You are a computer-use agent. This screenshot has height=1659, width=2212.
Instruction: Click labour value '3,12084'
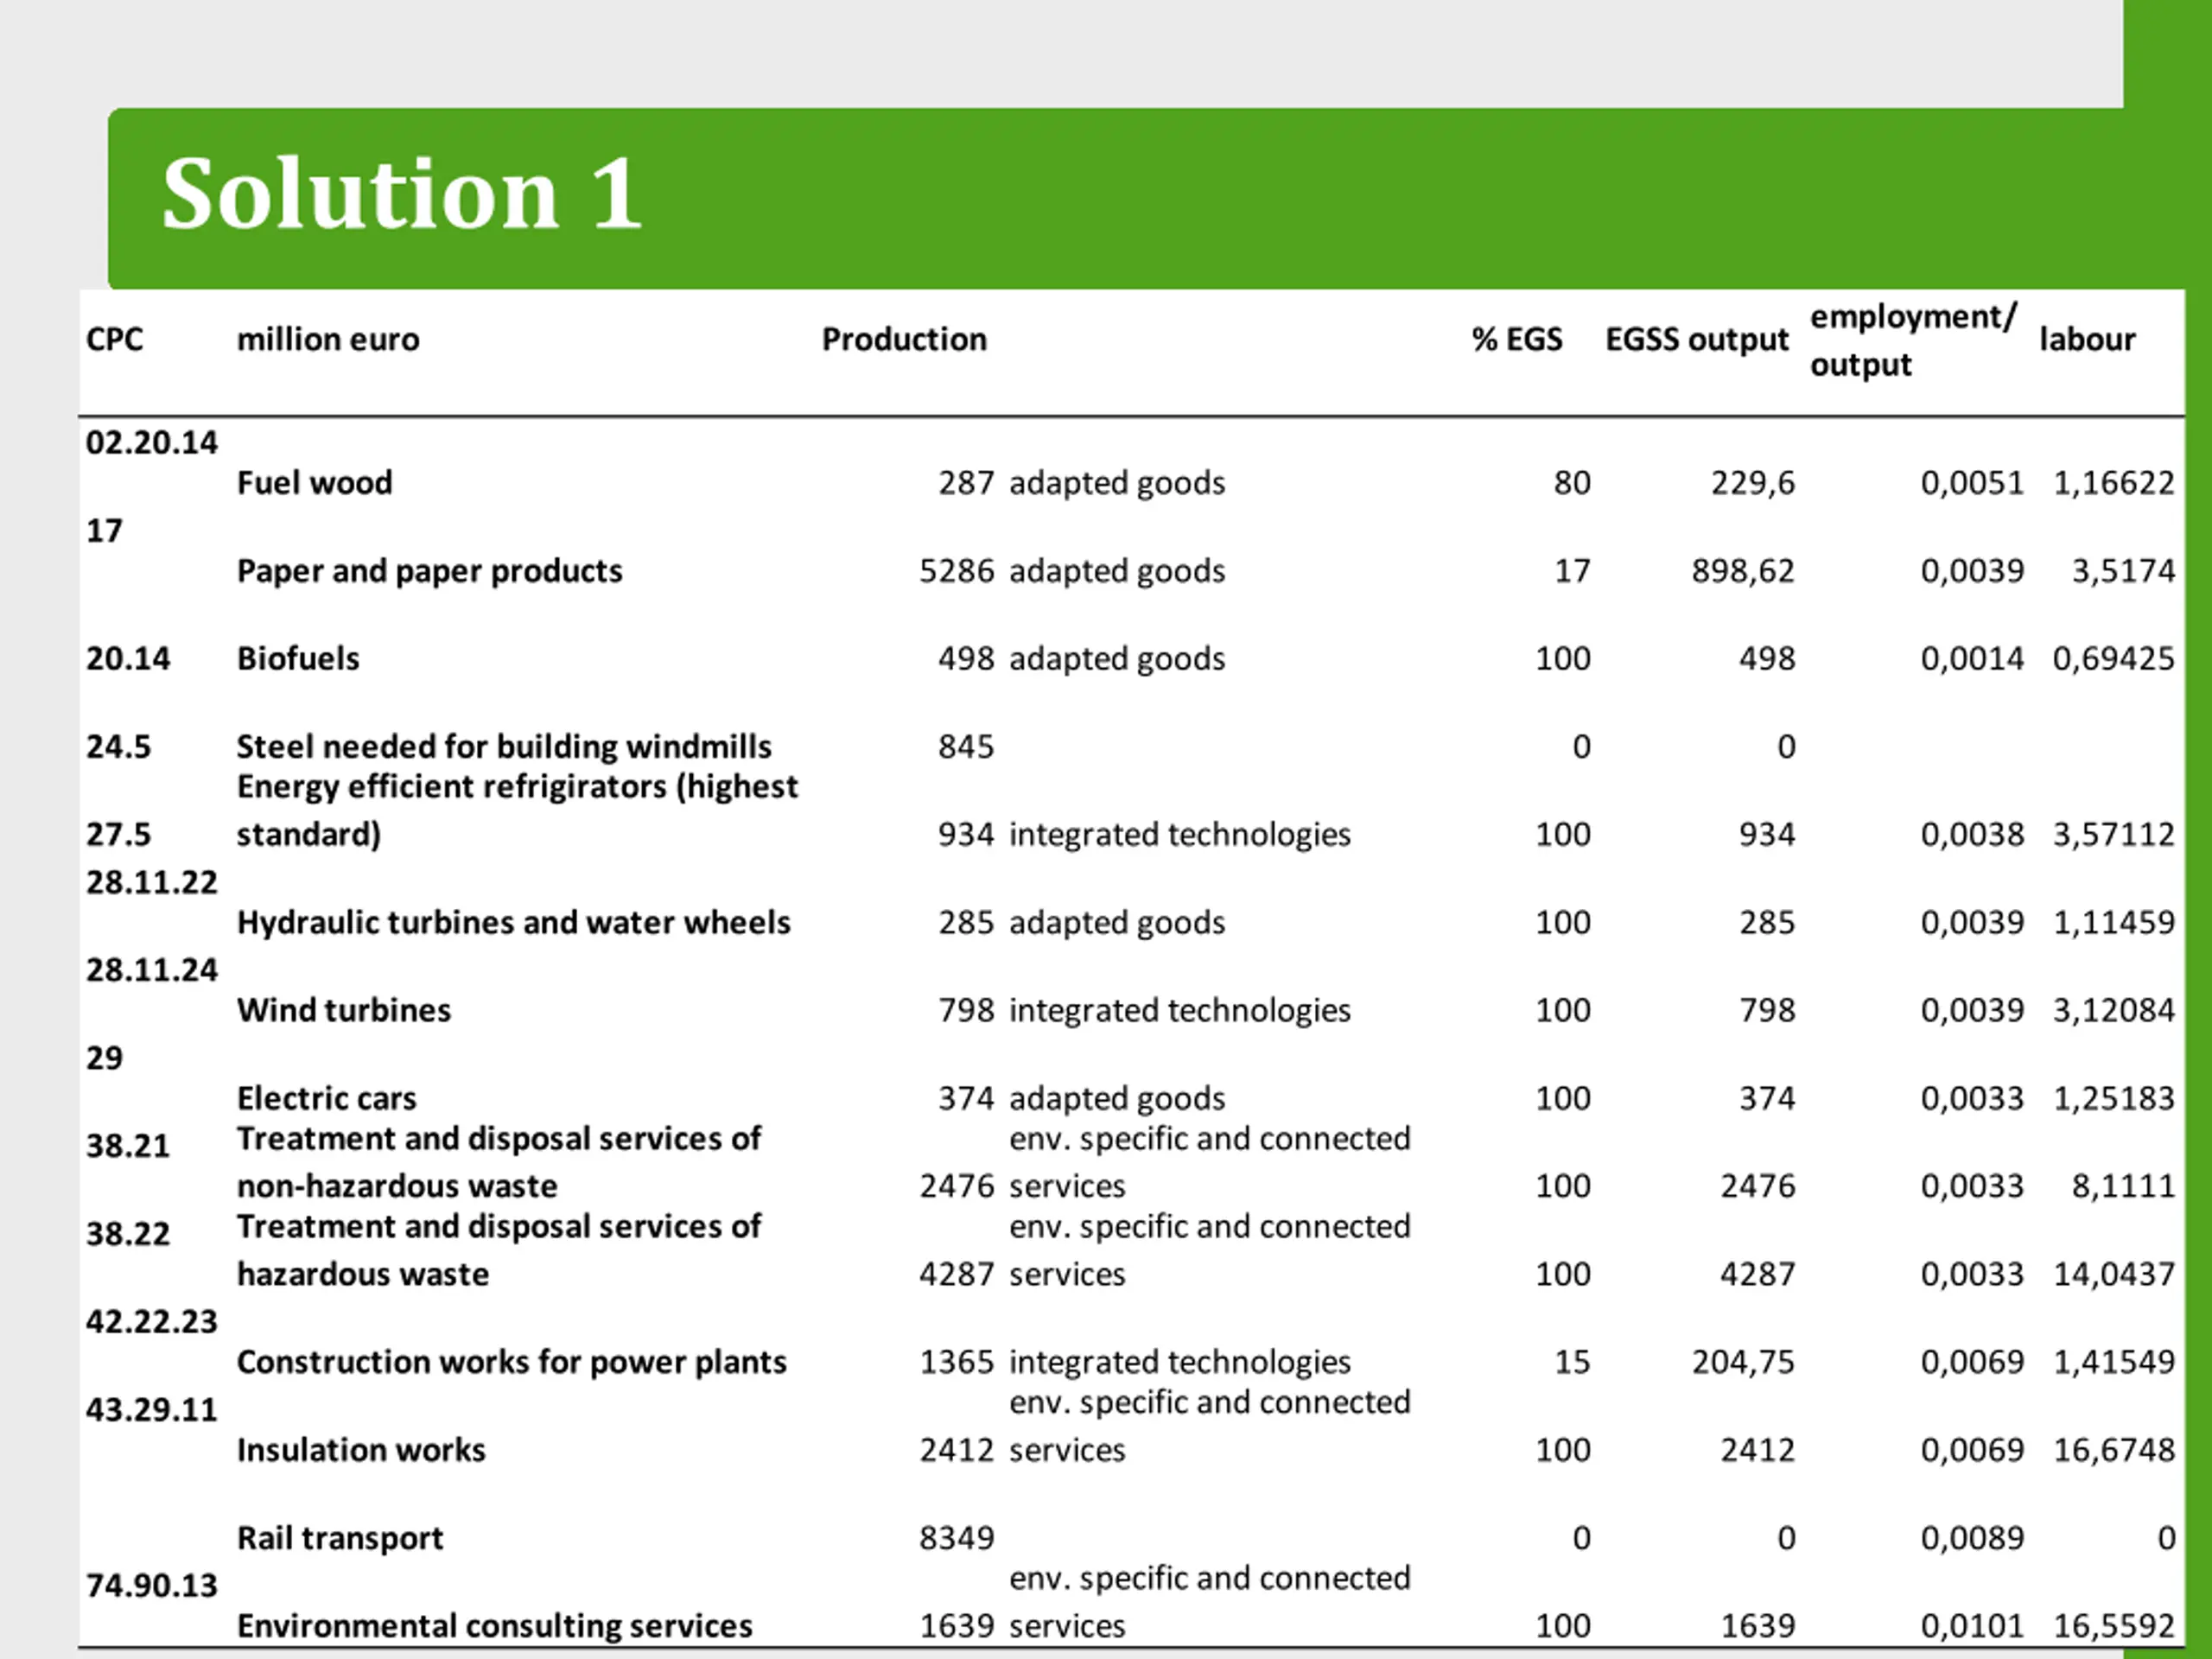(2113, 1010)
